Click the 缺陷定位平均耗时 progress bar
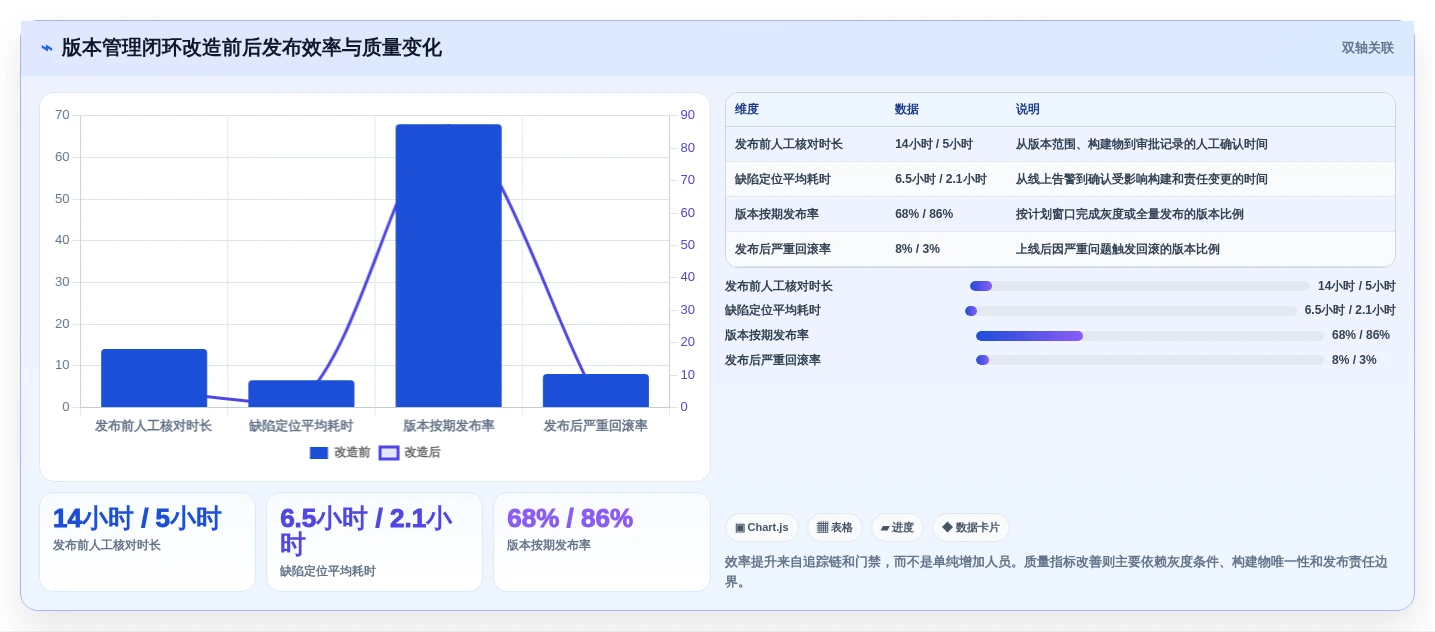This screenshot has width=1435, height=632. pos(1131,311)
